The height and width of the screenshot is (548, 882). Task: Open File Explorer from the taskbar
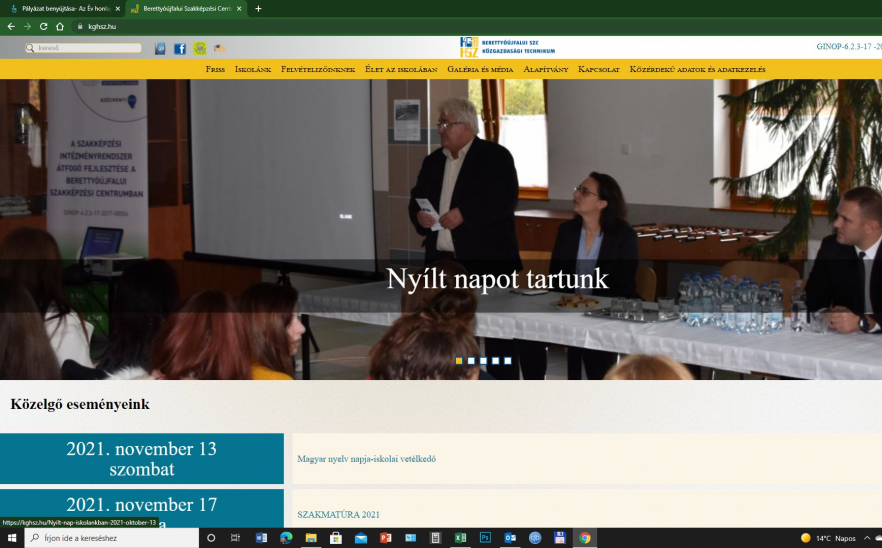[311, 538]
